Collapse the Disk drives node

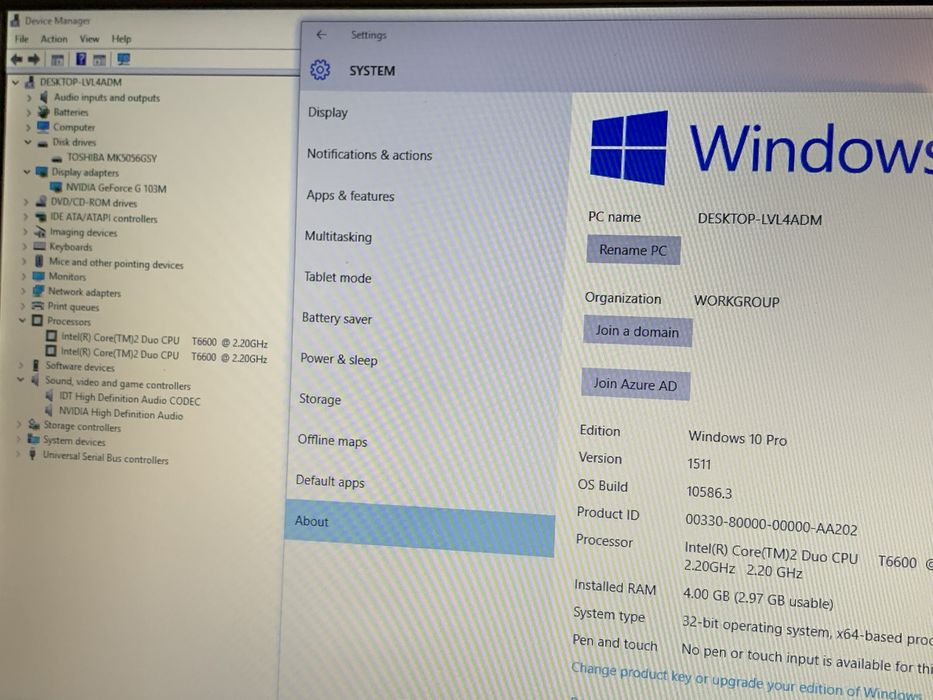(27, 142)
